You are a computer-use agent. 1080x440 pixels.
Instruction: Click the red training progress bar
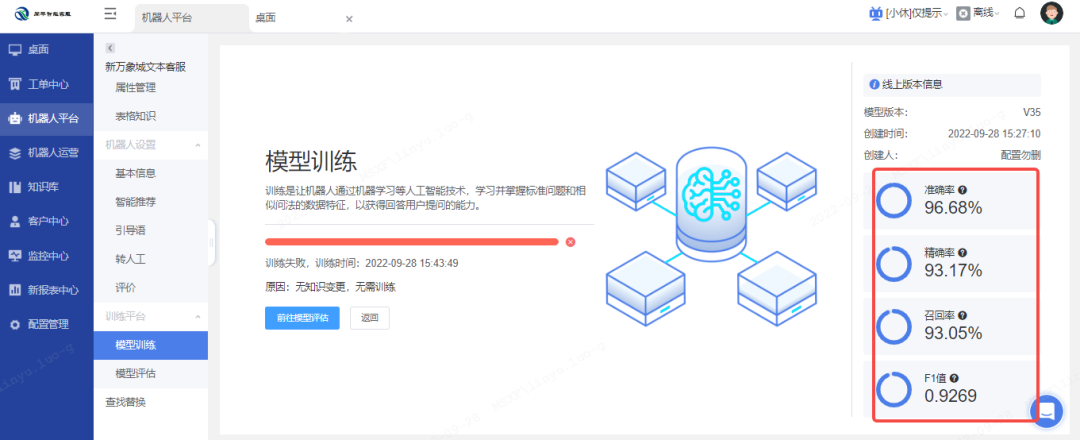coord(411,242)
